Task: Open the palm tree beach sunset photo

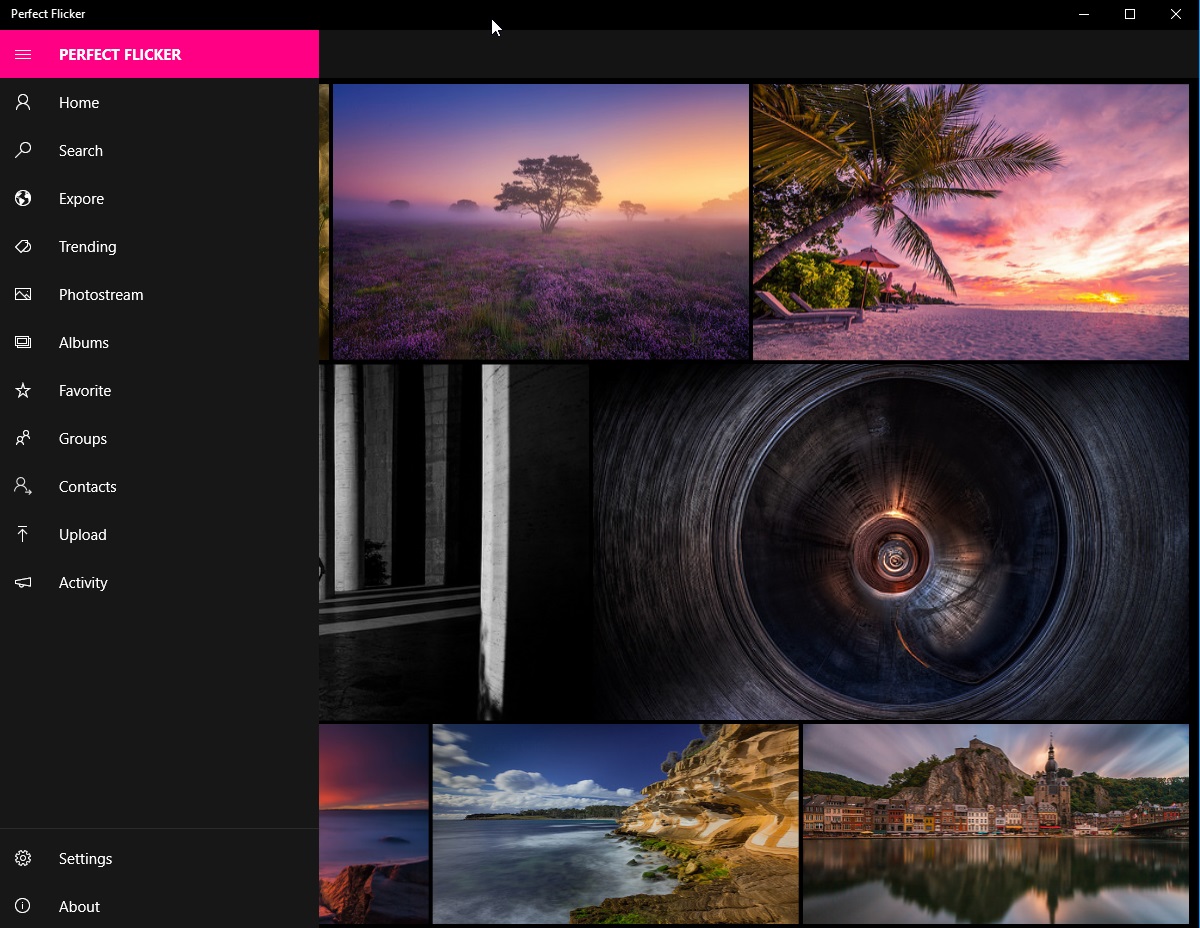Action: pos(970,221)
